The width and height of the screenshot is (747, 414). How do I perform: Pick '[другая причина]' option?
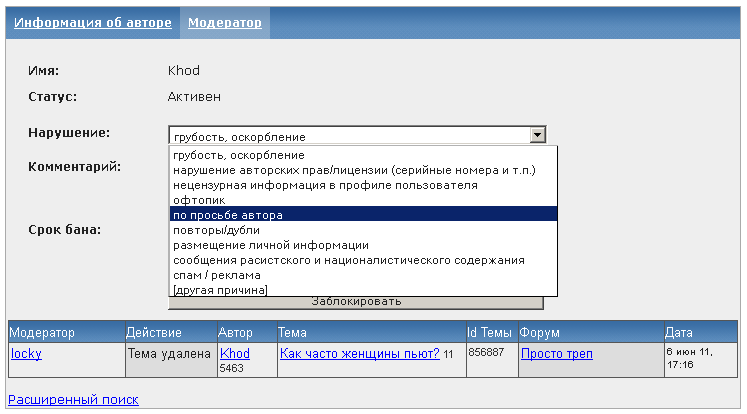[x=220, y=290]
